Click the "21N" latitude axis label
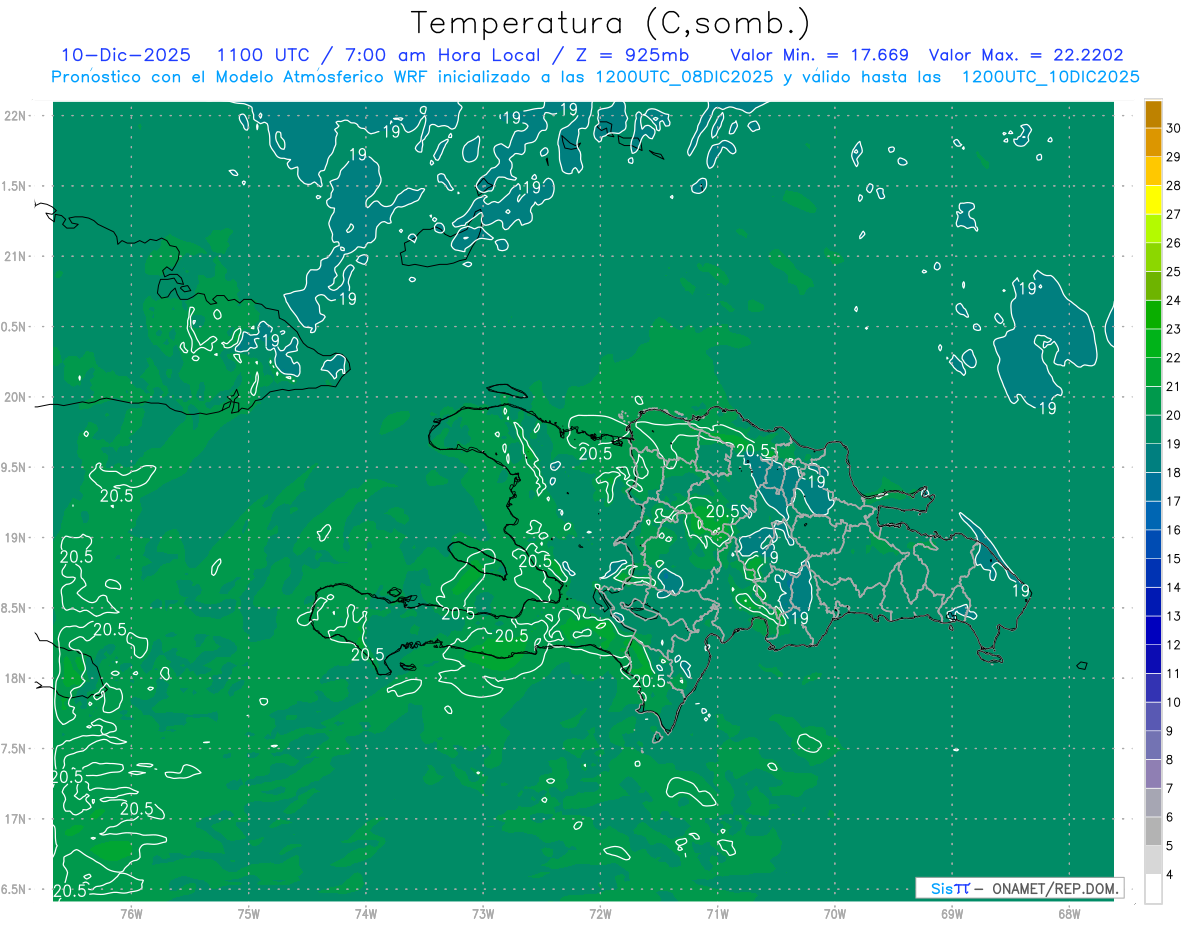The image size is (1200, 927). (16, 257)
